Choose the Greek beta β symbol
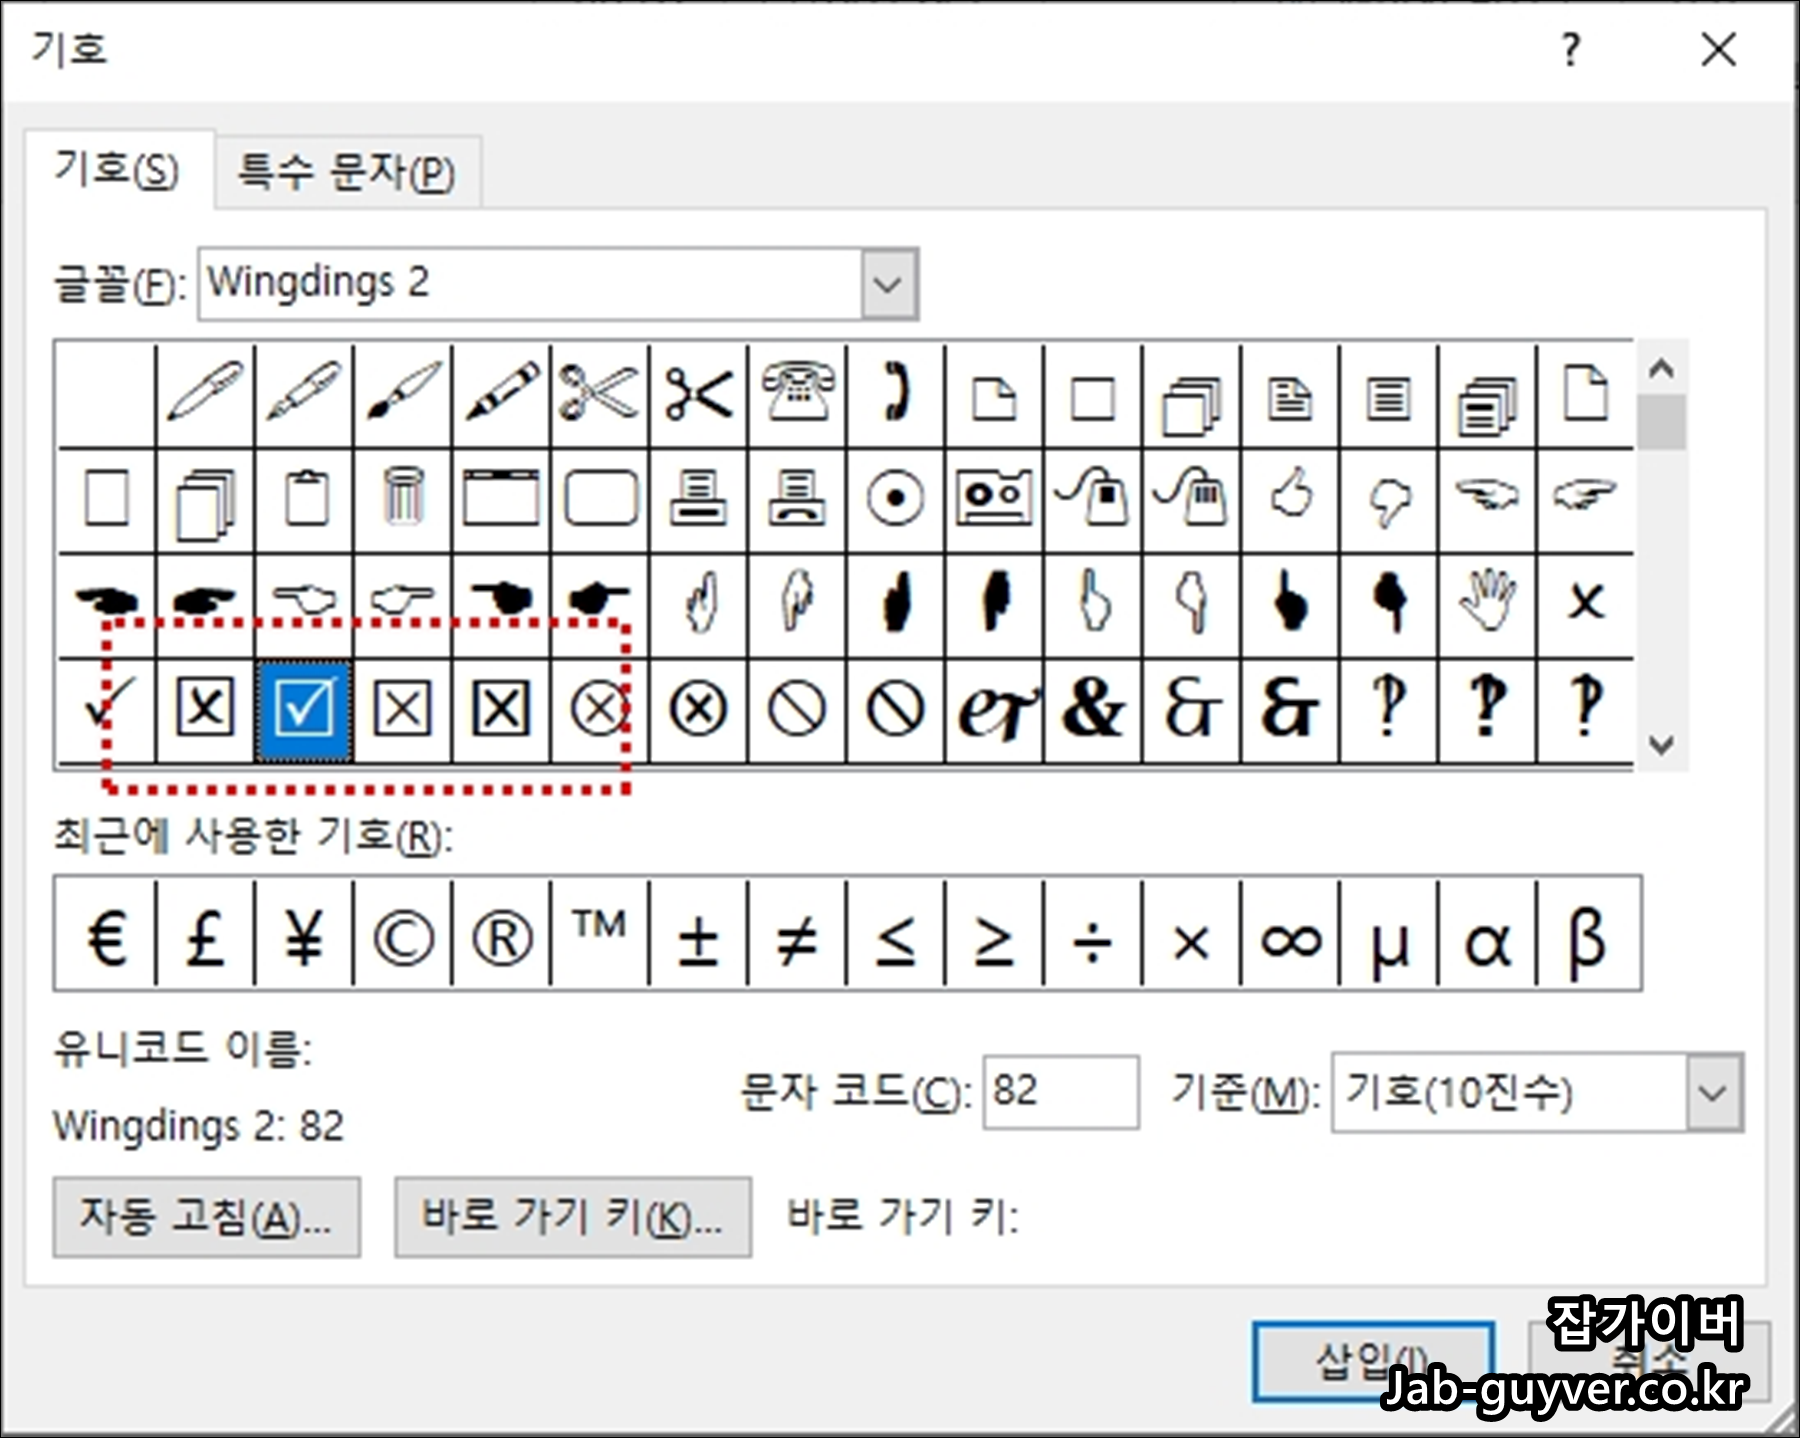Viewport: 1800px width, 1438px height. (1588, 935)
